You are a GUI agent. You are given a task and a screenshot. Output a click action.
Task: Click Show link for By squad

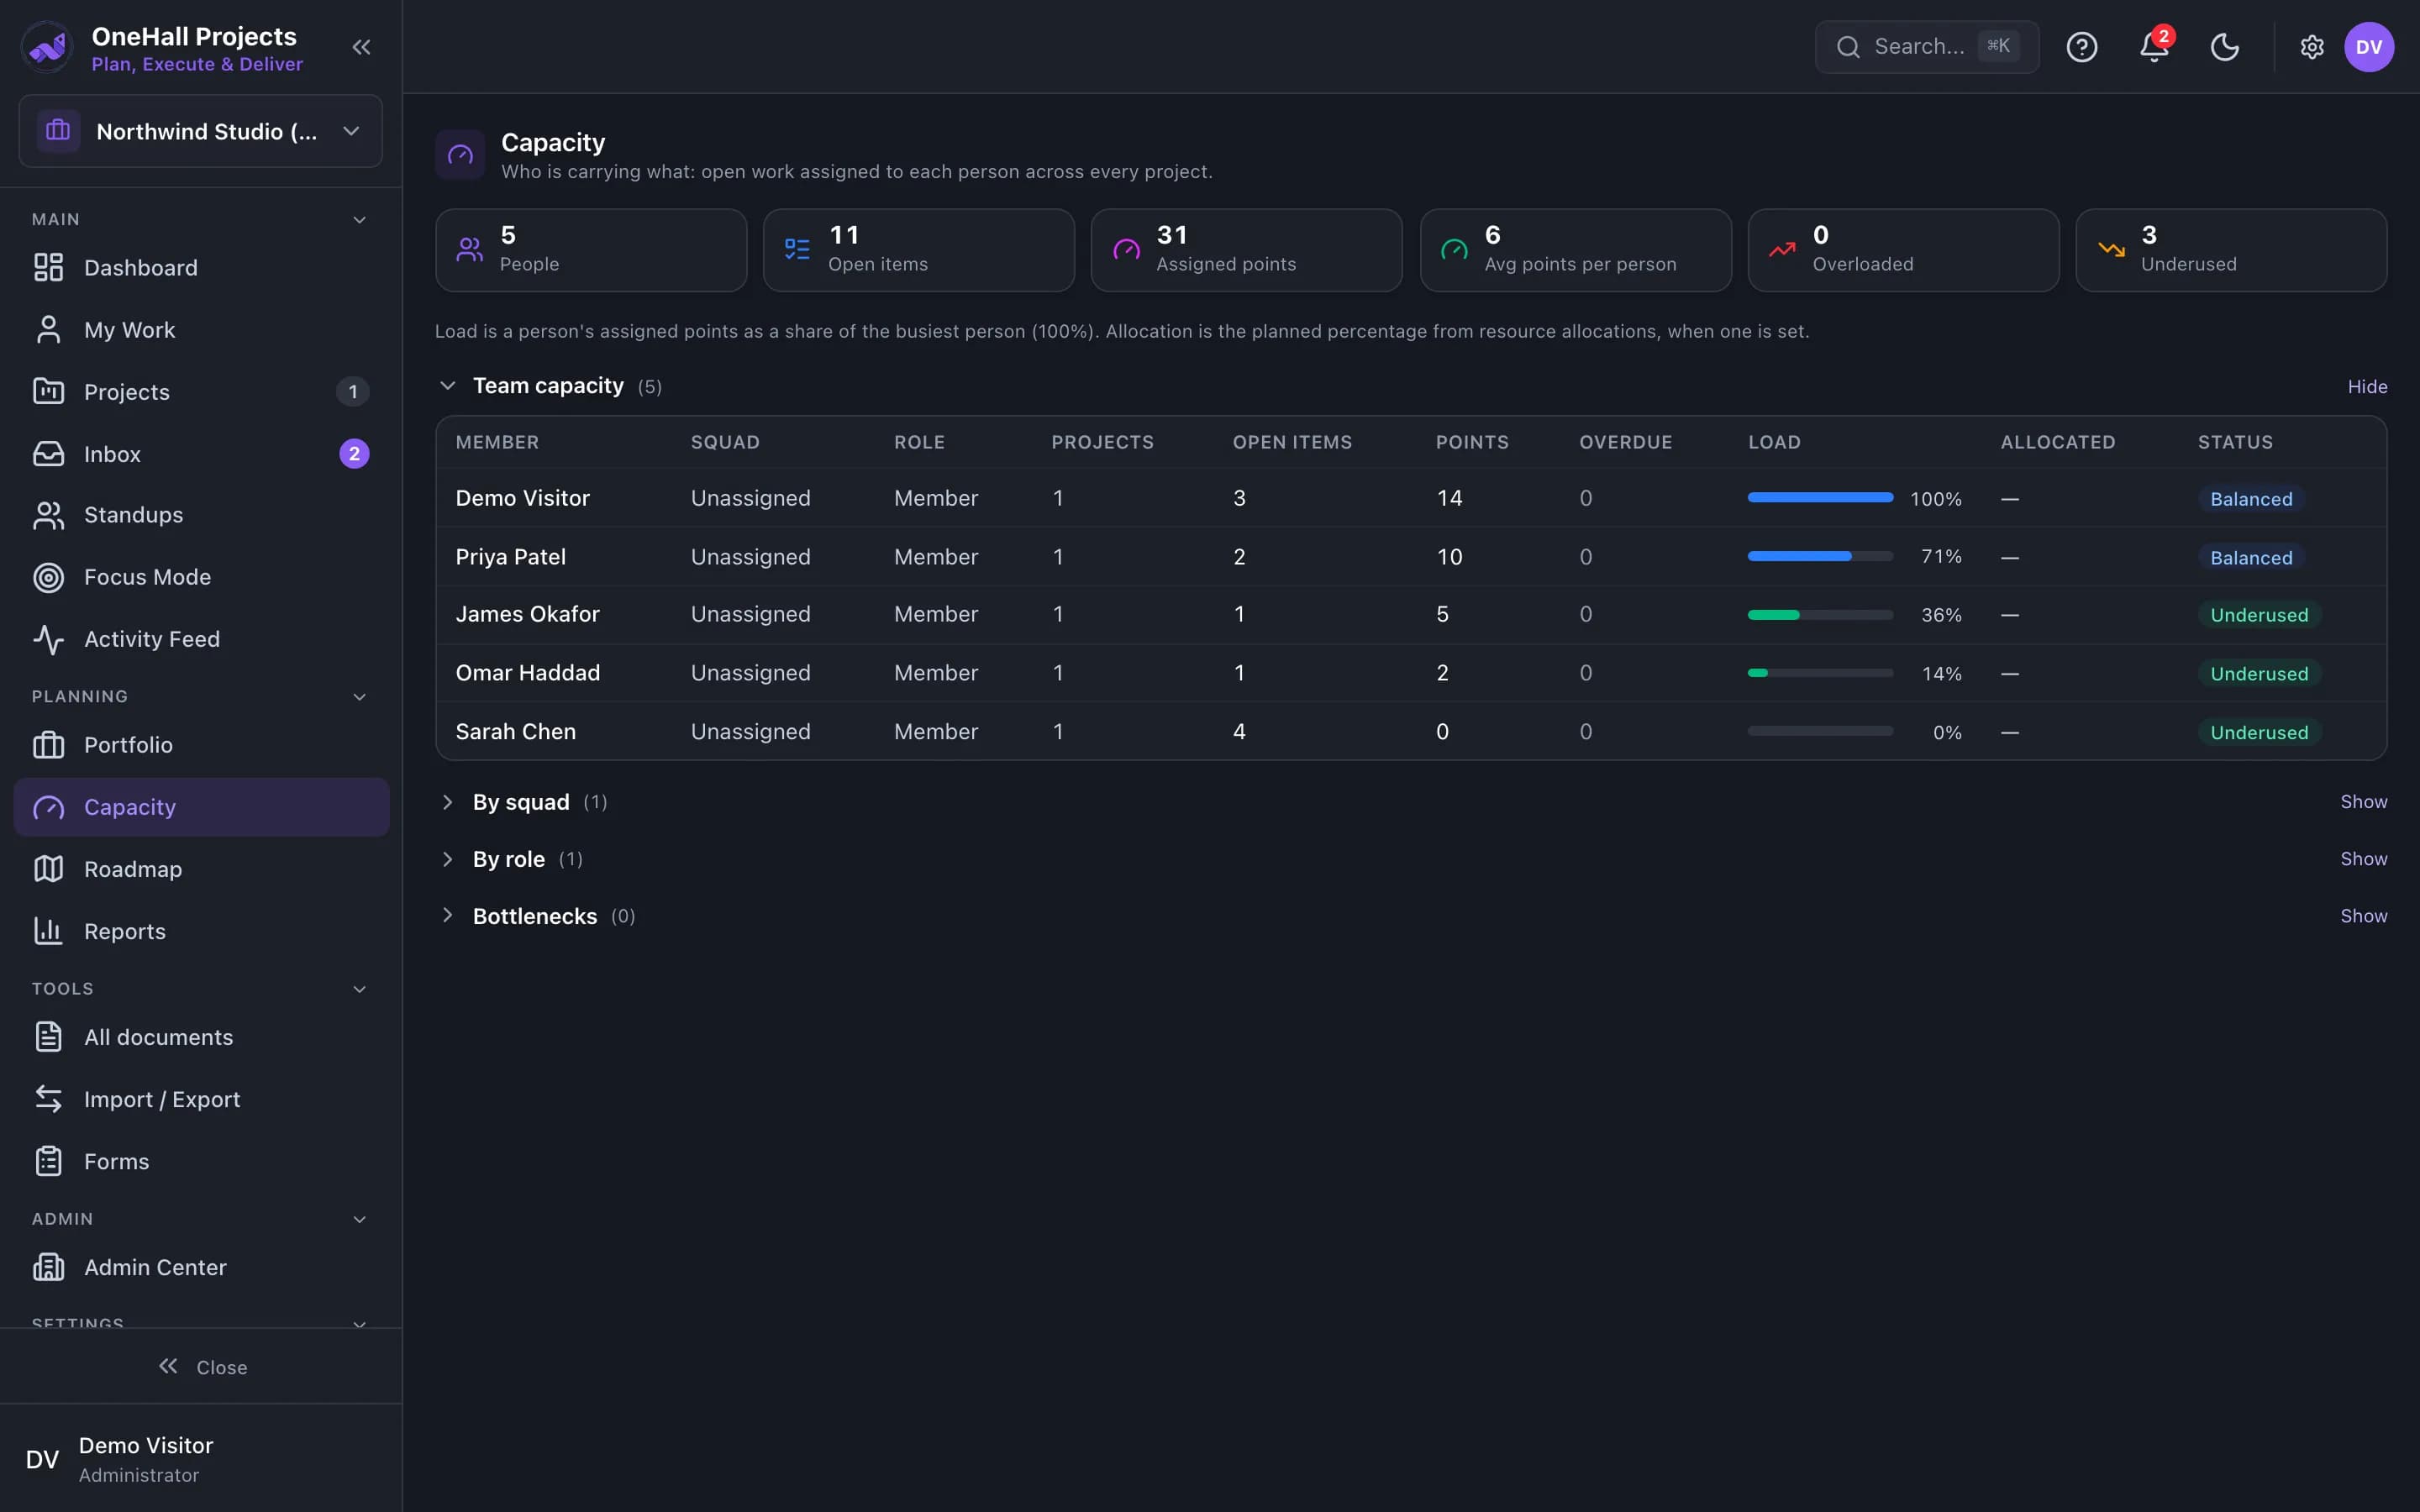coord(2363,802)
